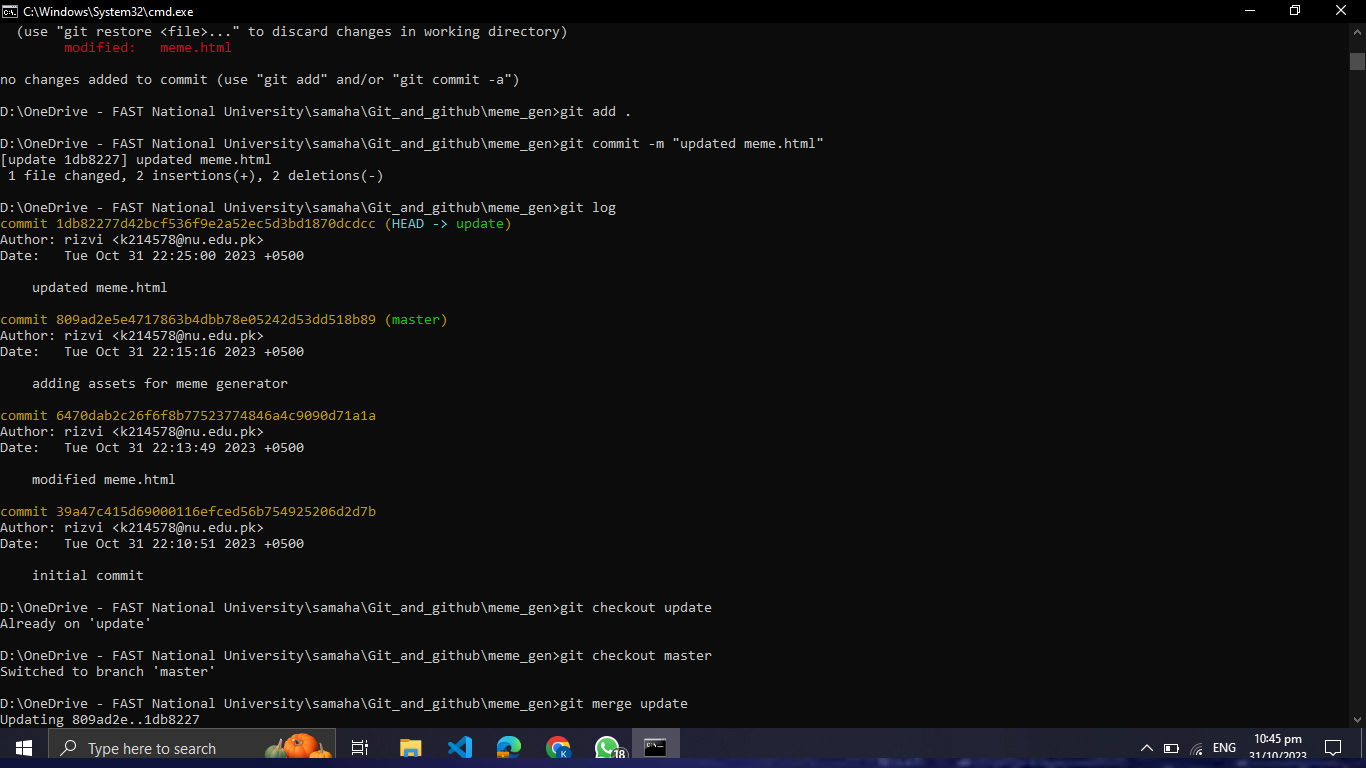Viewport: 1366px width, 768px height.
Task: Focus the running Command Prompt taskbar icon
Action: click(656, 747)
